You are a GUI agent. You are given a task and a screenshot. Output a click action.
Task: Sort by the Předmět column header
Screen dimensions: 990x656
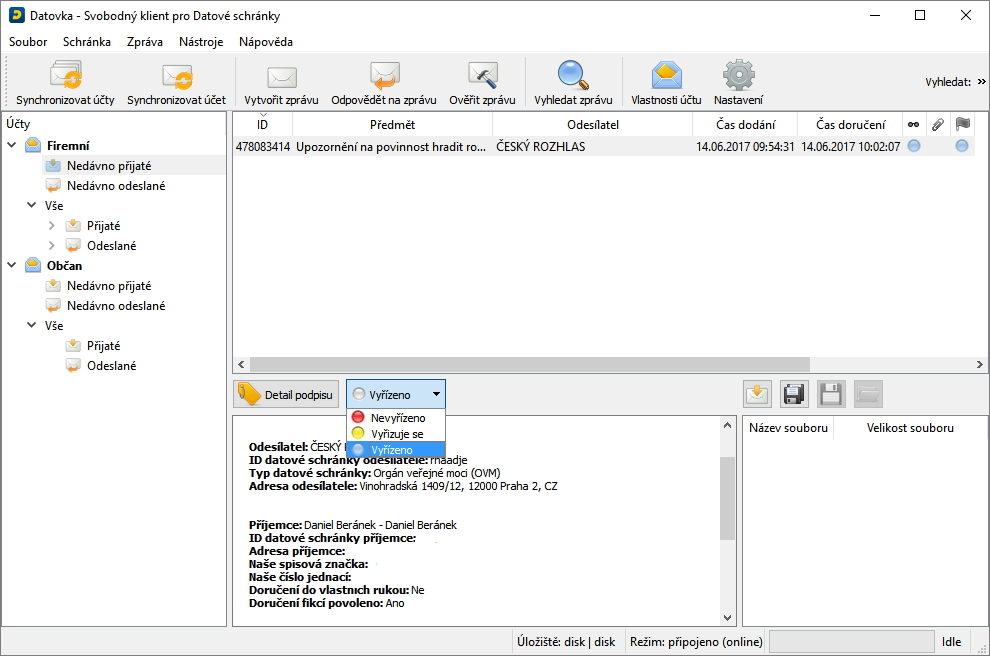pos(392,124)
